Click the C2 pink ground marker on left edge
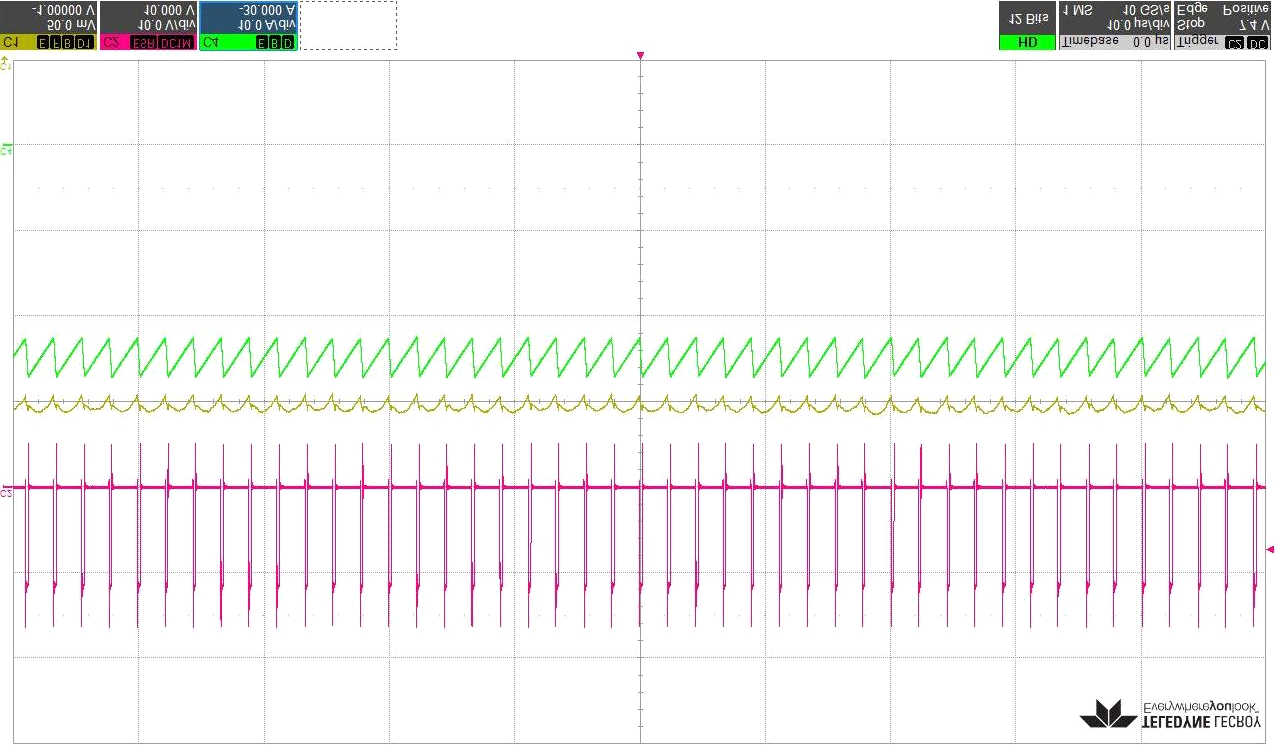Screen dimensions: 1276x746 click(x=6, y=491)
